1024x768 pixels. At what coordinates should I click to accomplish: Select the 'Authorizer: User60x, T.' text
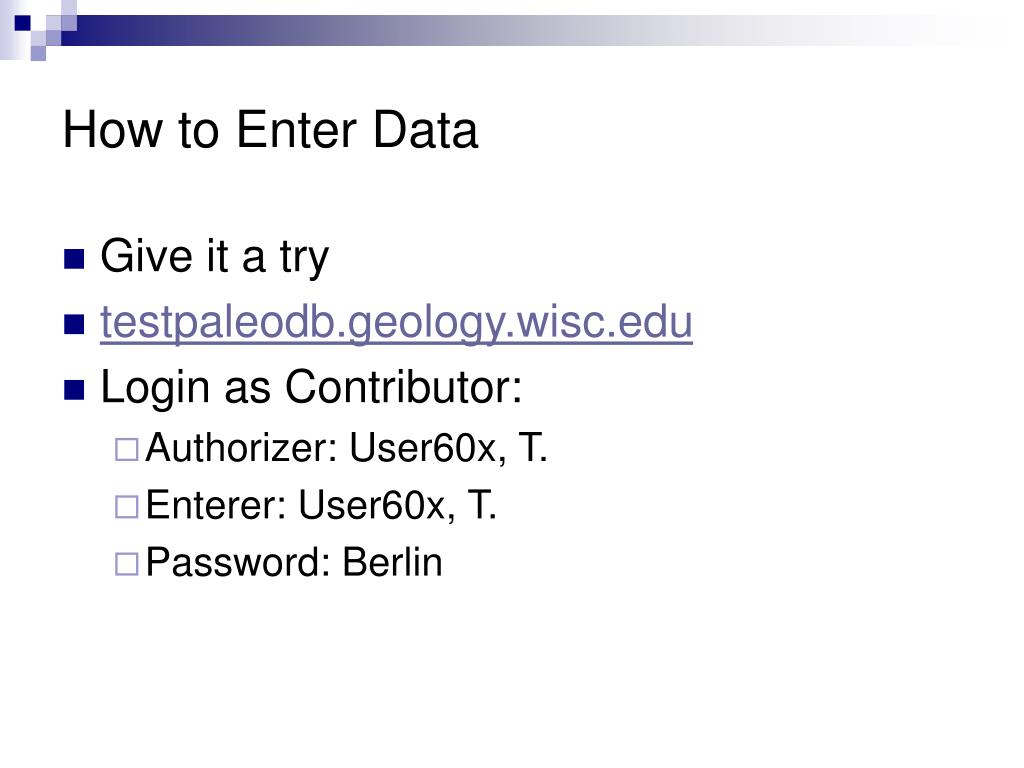346,448
